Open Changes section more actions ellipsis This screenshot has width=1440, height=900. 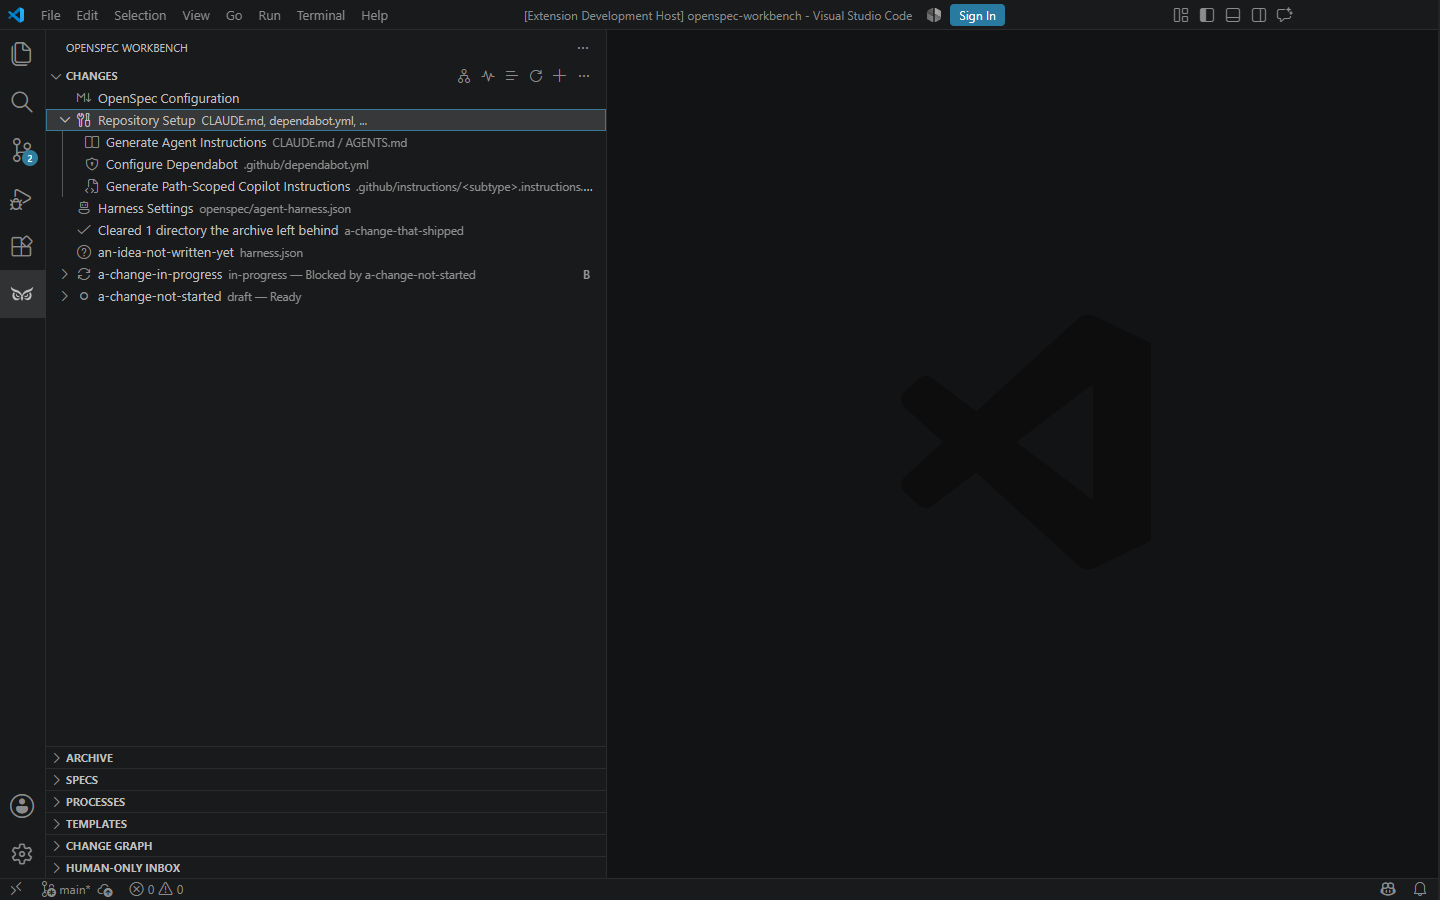coord(584,76)
